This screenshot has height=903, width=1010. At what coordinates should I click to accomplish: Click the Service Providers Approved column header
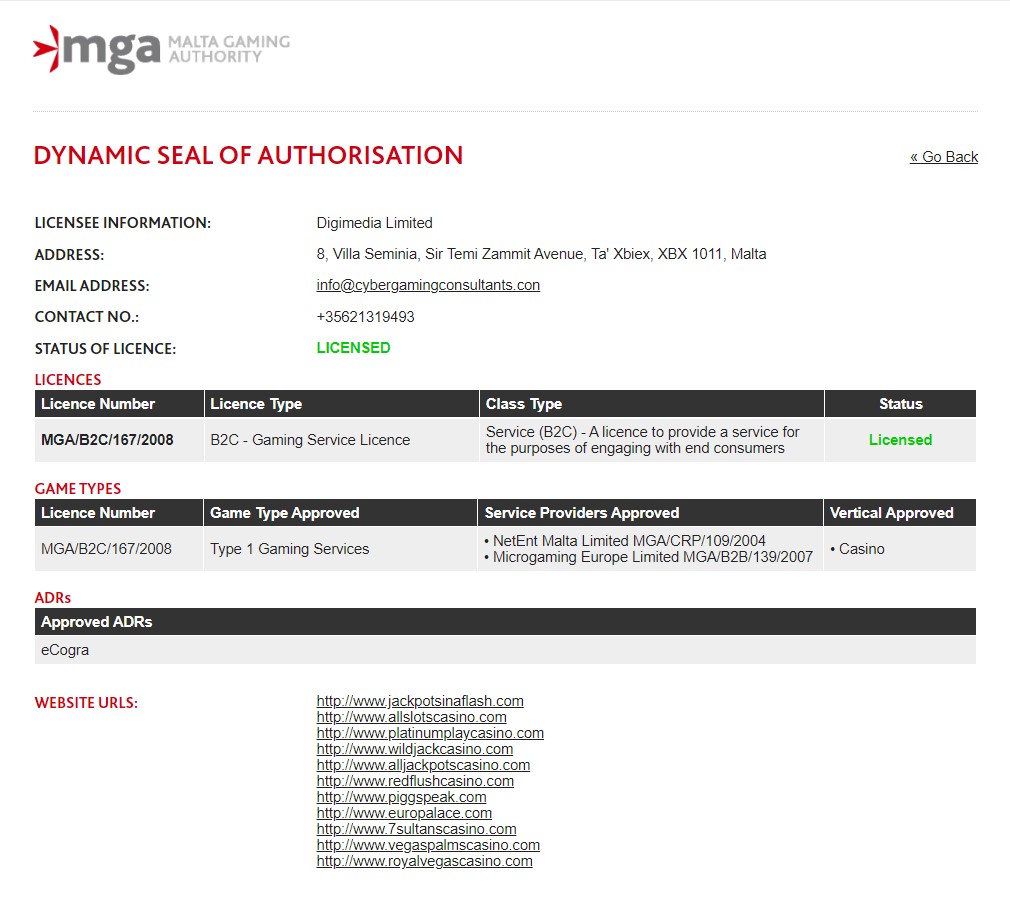650,513
